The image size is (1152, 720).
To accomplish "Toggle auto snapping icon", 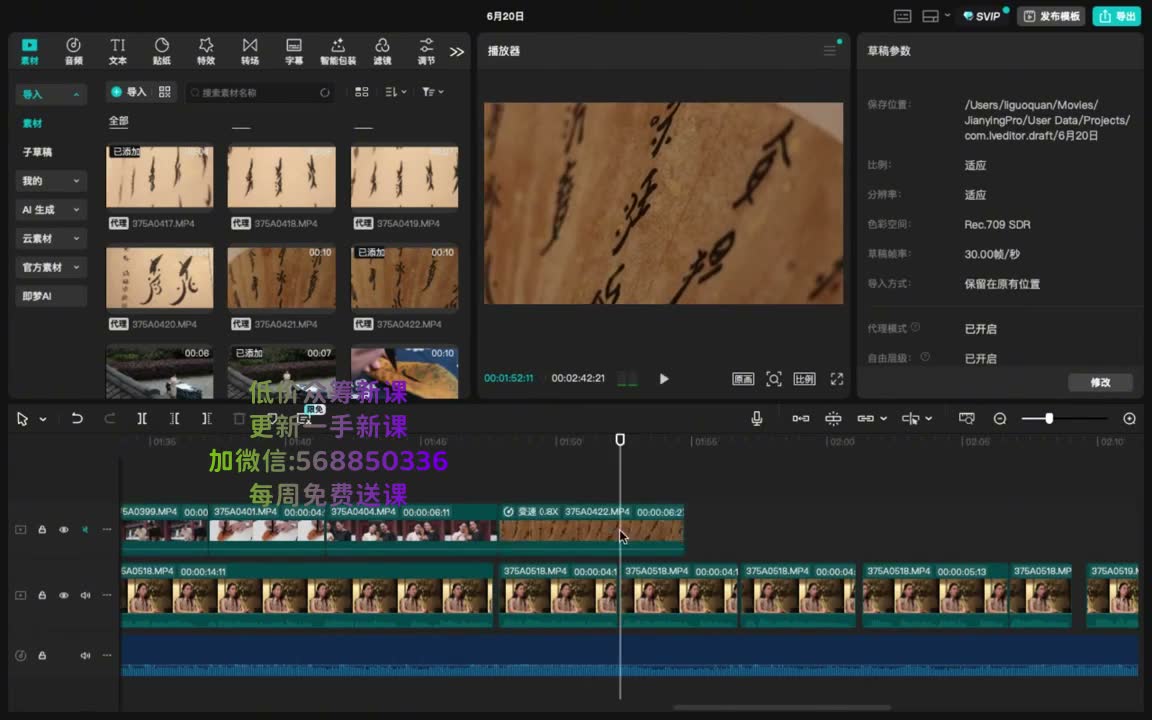I will (x=833, y=418).
